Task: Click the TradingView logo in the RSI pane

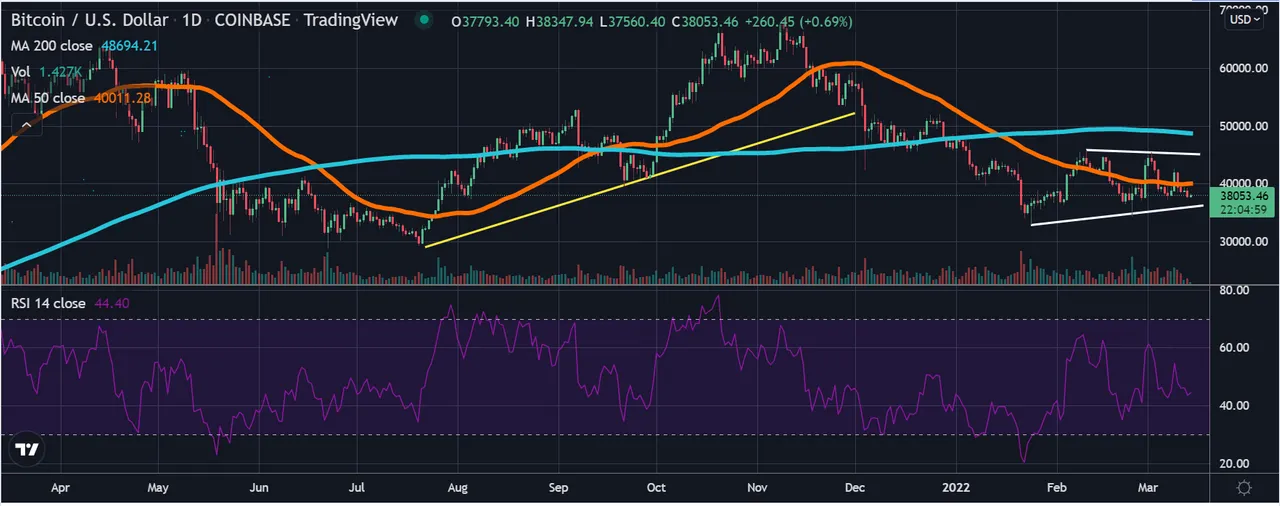Action: [x=28, y=451]
